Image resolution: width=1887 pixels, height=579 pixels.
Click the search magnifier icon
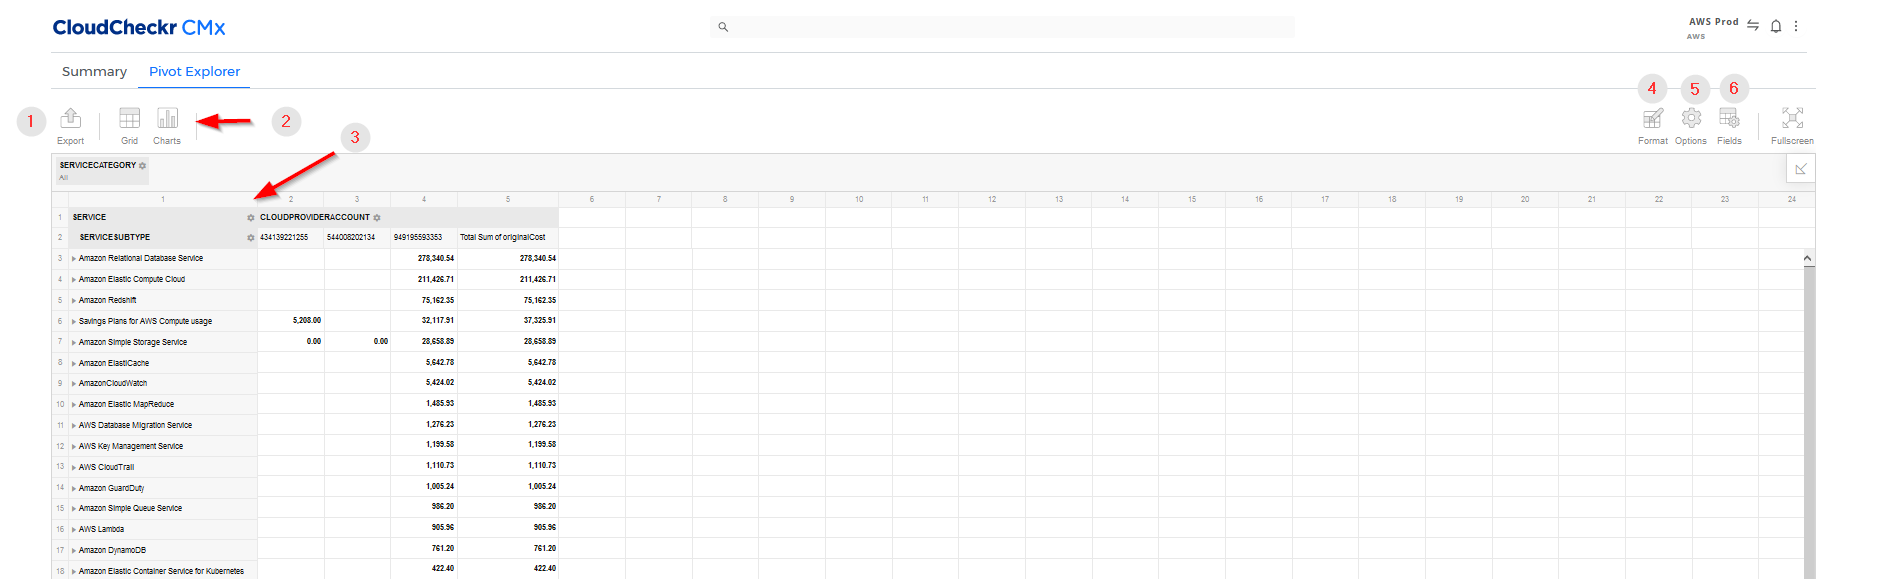(x=723, y=27)
